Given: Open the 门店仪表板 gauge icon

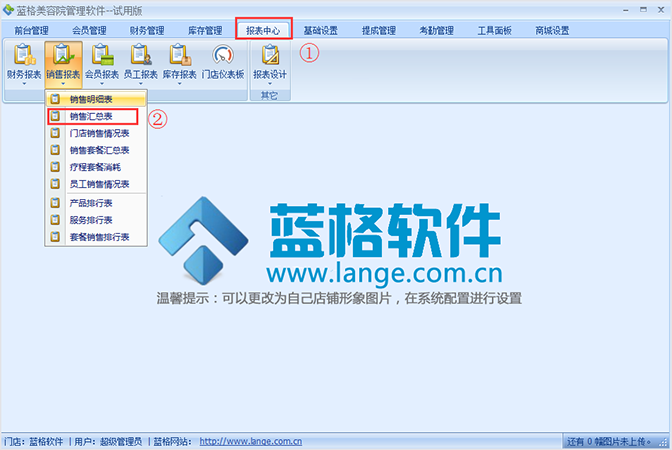Looking at the screenshot, I should pos(223,62).
